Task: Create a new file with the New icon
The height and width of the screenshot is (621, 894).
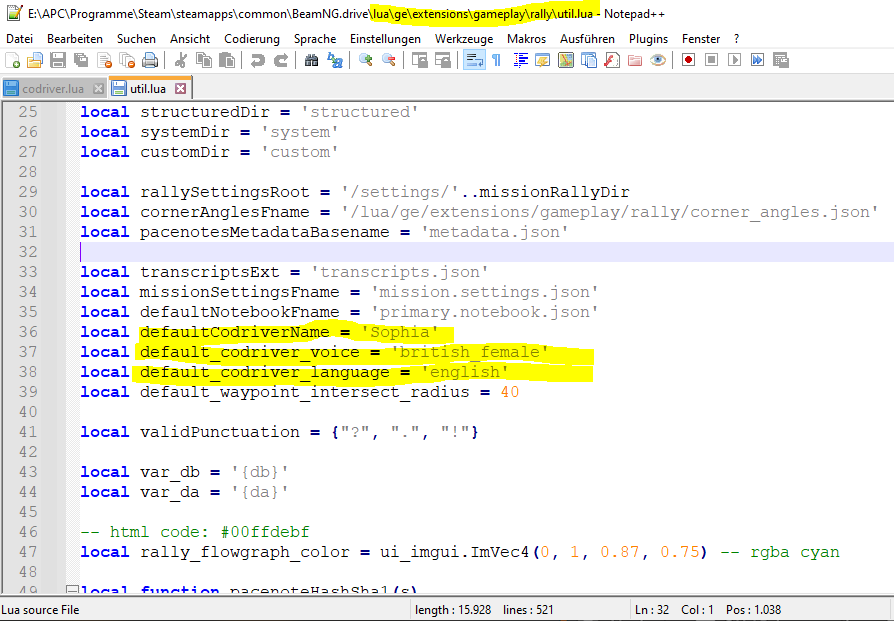Action: pyautogui.click(x=12, y=60)
